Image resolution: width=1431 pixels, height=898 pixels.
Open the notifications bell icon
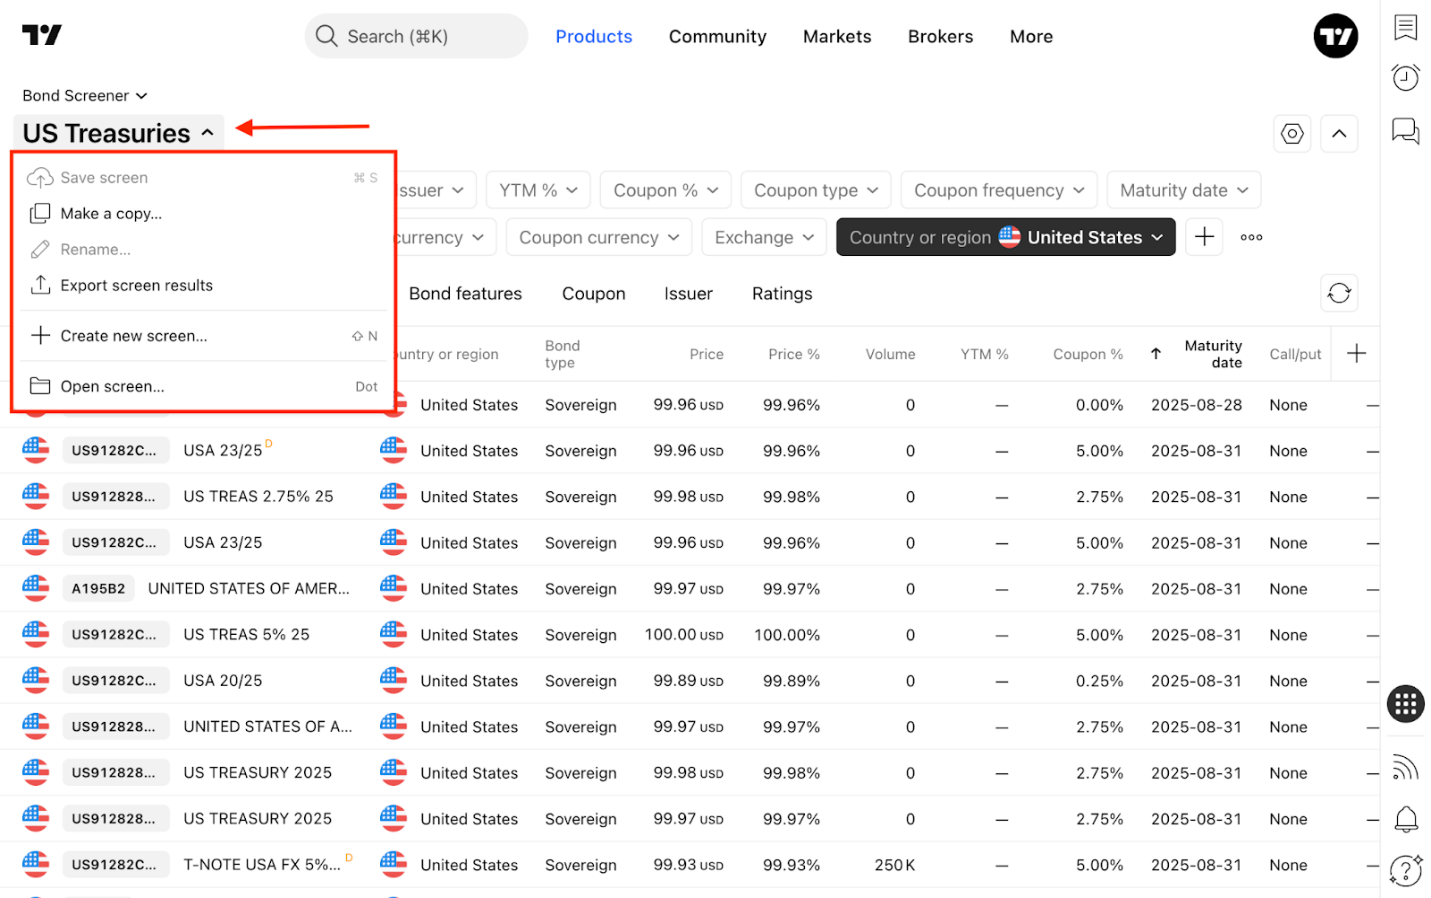(x=1405, y=820)
